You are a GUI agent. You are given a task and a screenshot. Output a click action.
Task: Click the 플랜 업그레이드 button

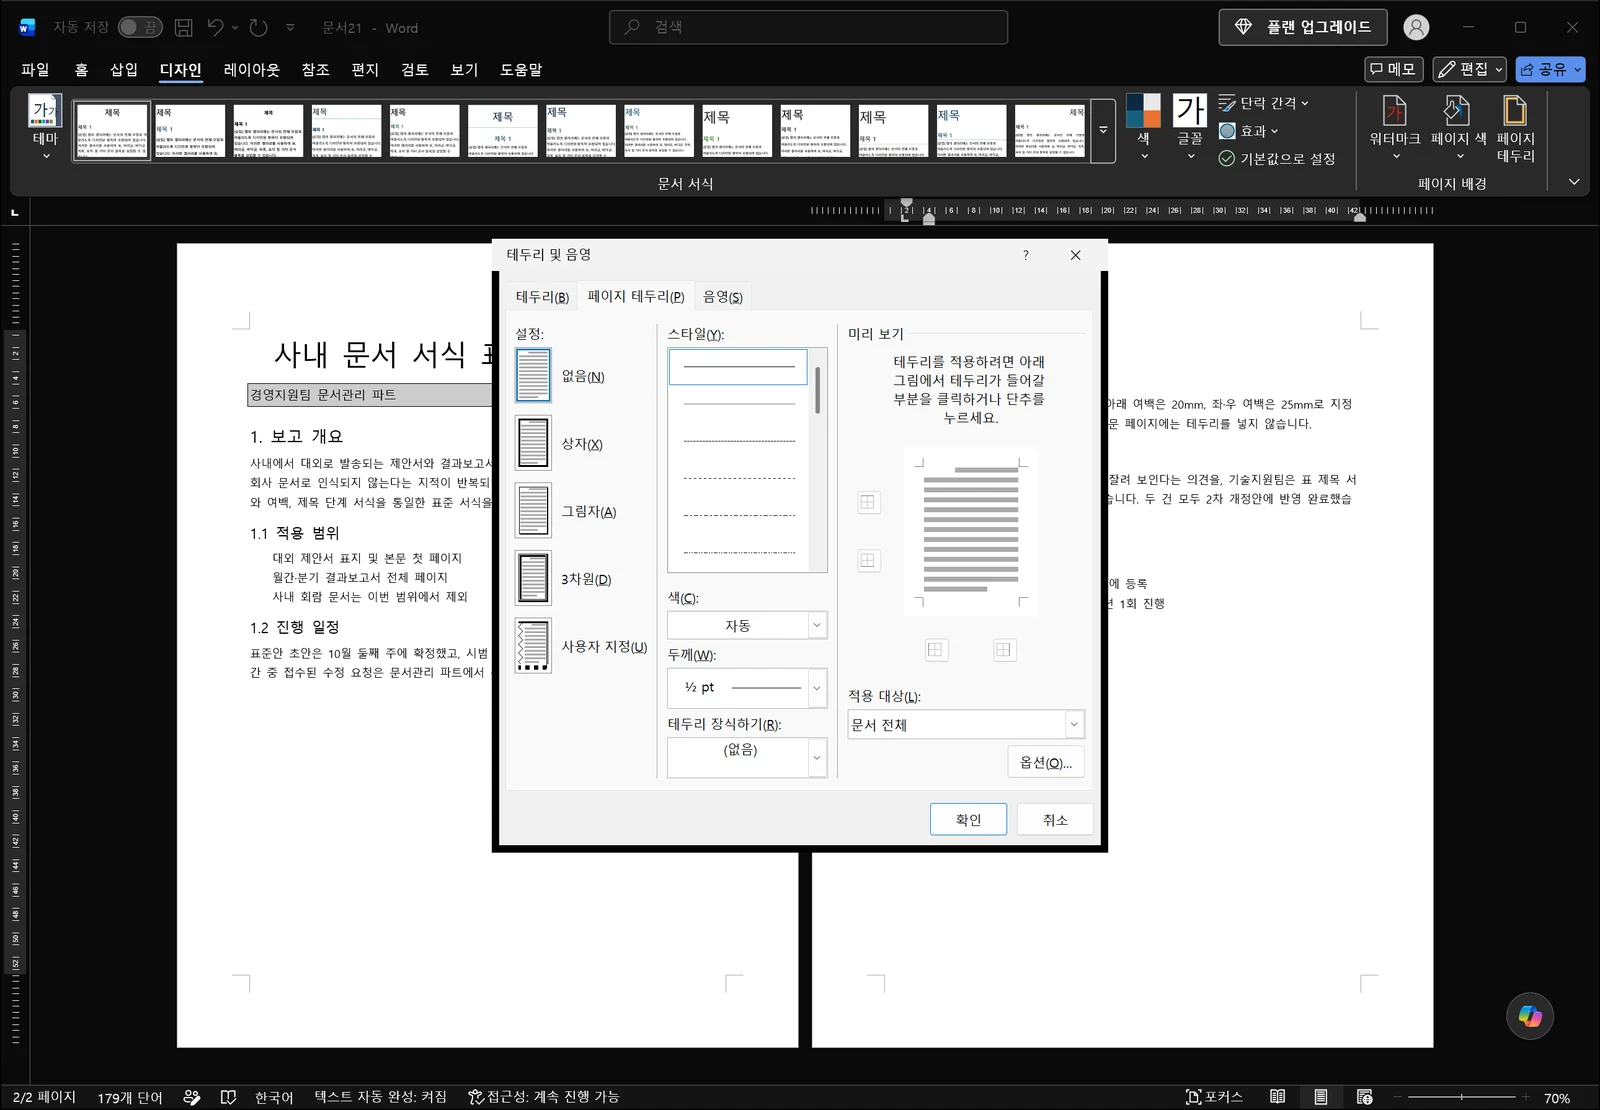(1302, 27)
